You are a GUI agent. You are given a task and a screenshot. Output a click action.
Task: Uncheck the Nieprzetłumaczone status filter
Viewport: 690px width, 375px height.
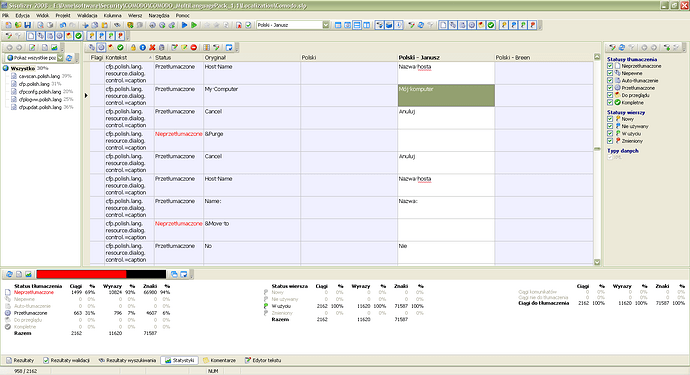tap(610, 66)
